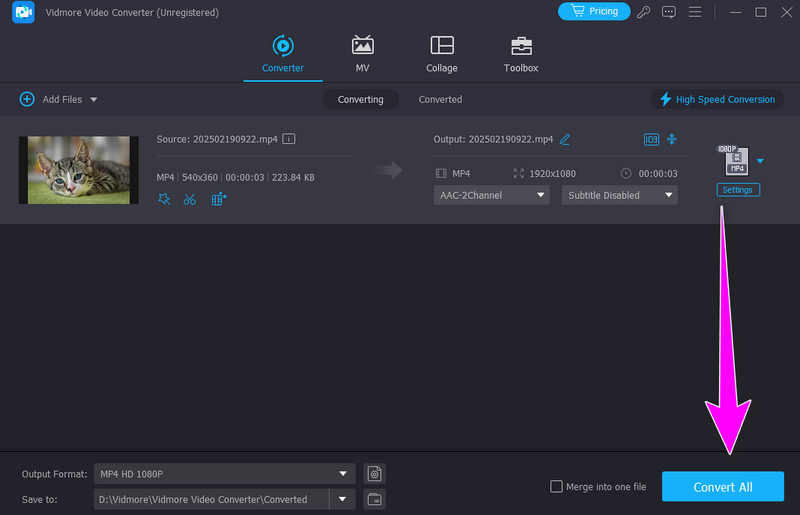Click the compress/split icon beside ID3

672,139
